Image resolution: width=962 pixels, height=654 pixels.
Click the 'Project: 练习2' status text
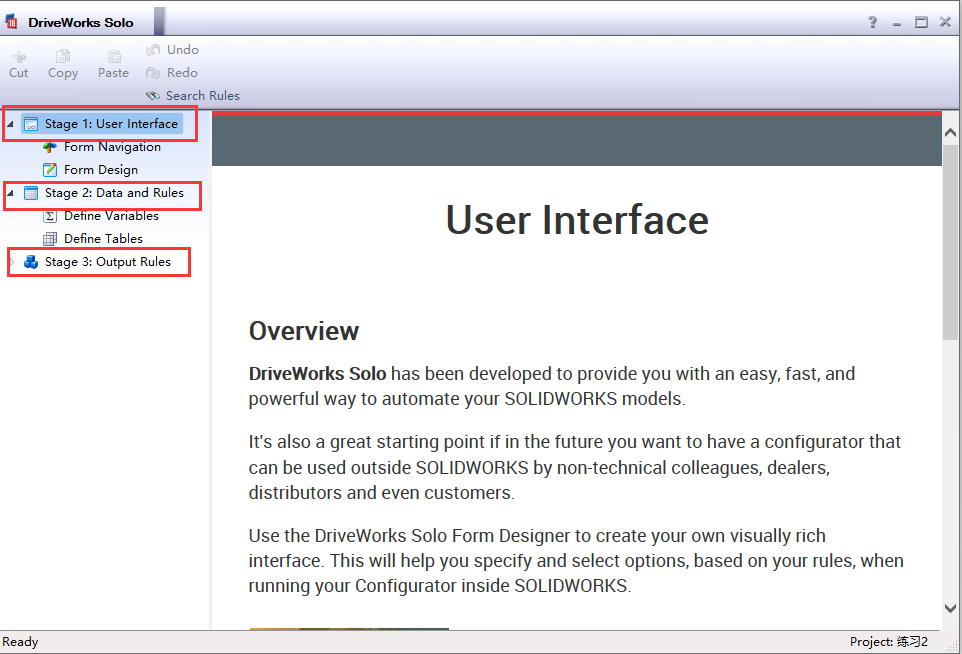(888, 642)
